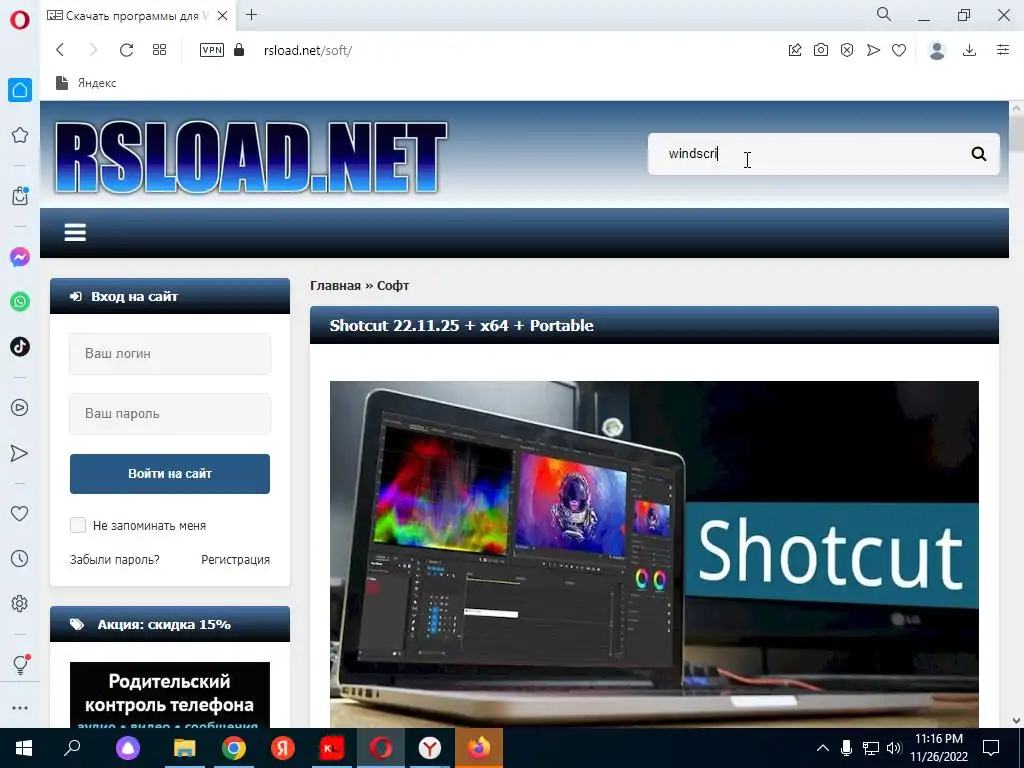Open TikTok in the sidebar
Screen dimensions: 1024x768
[x=20, y=347]
